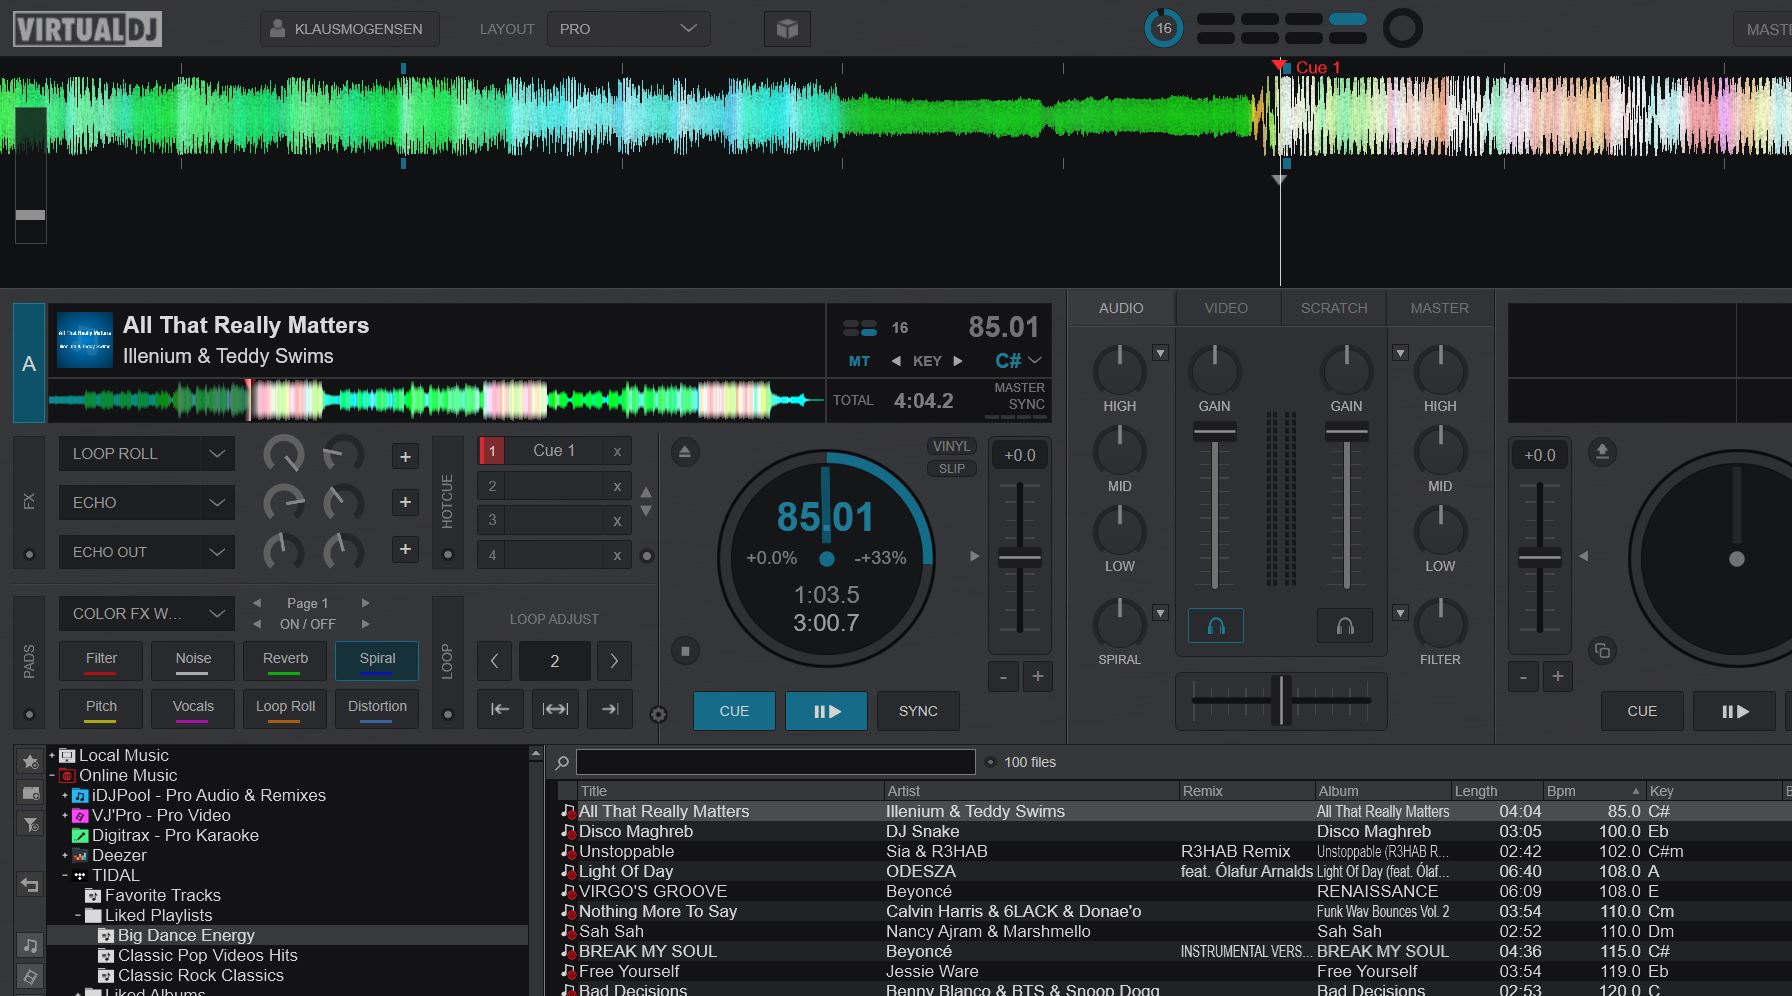The width and height of the screenshot is (1792, 996).
Task: Click the loop-out marker button
Action: pyautogui.click(x=610, y=709)
